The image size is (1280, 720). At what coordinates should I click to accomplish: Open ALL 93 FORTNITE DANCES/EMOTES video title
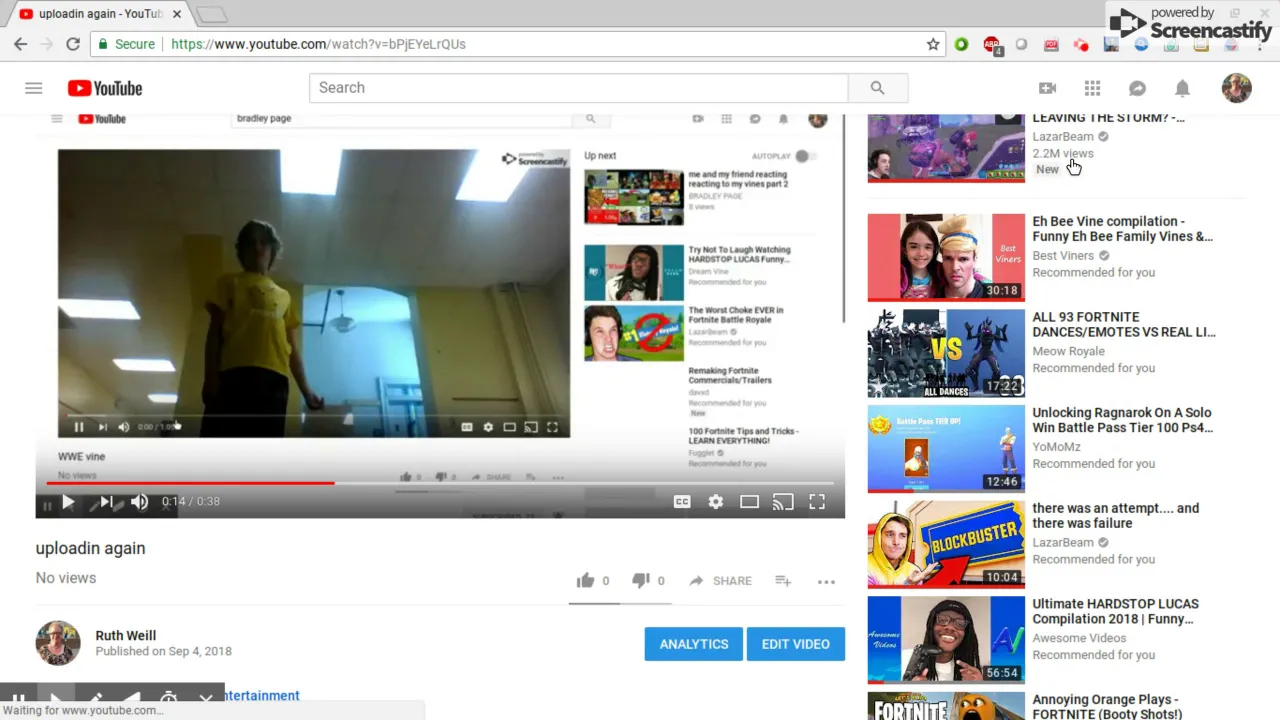1124,324
